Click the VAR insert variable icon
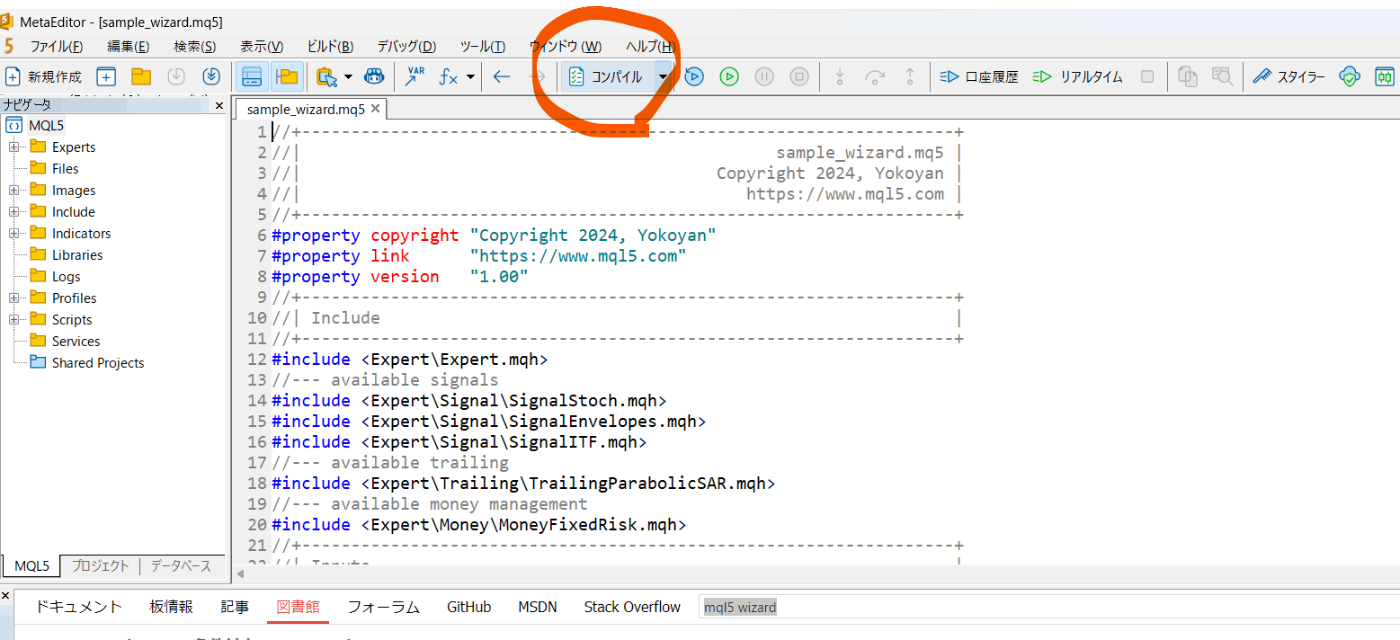This screenshot has width=1400, height=640. tap(415, 76)
